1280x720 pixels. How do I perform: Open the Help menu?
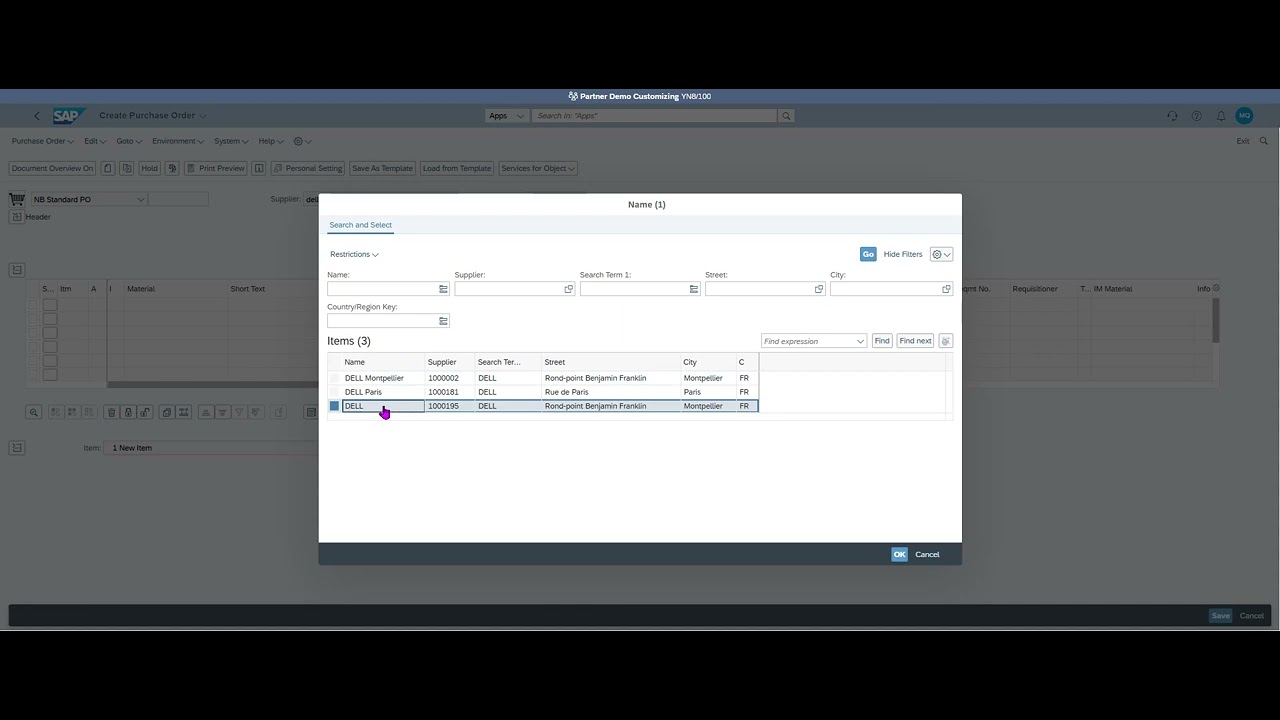(x=270, y=141)
